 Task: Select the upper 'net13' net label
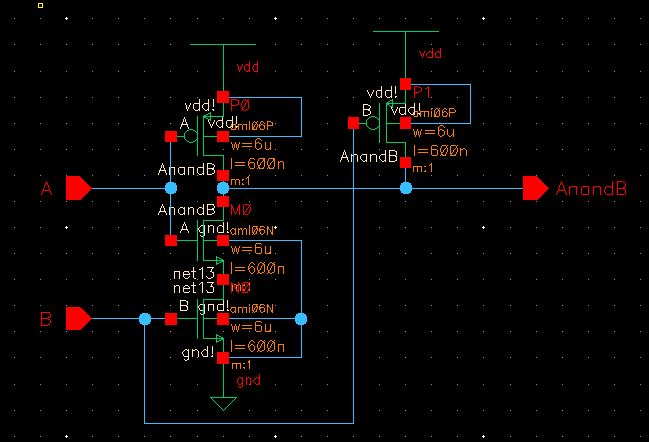194,274
